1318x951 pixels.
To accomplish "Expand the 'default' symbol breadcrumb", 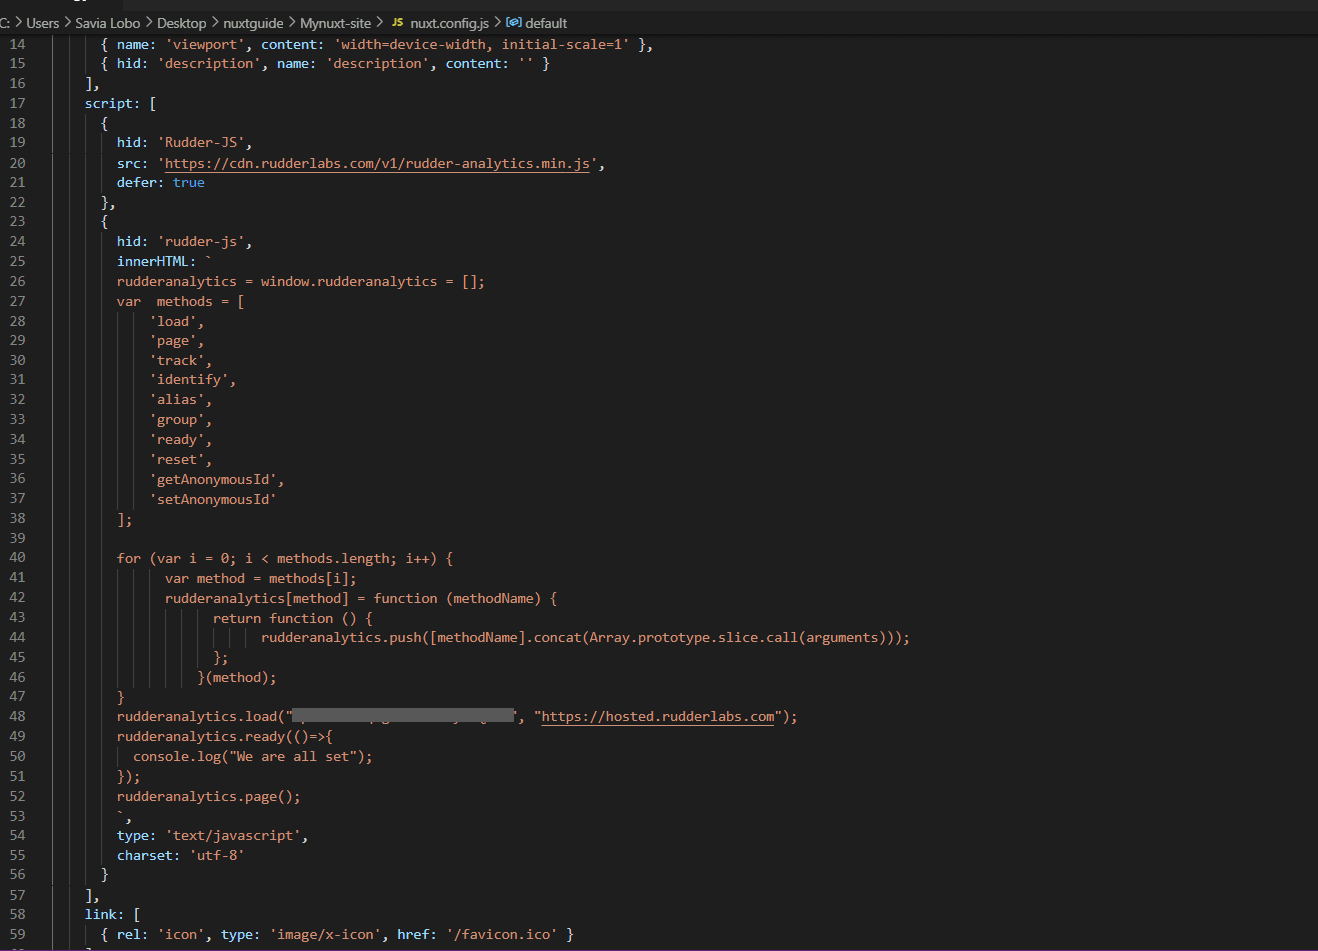I will pos(546,23).
